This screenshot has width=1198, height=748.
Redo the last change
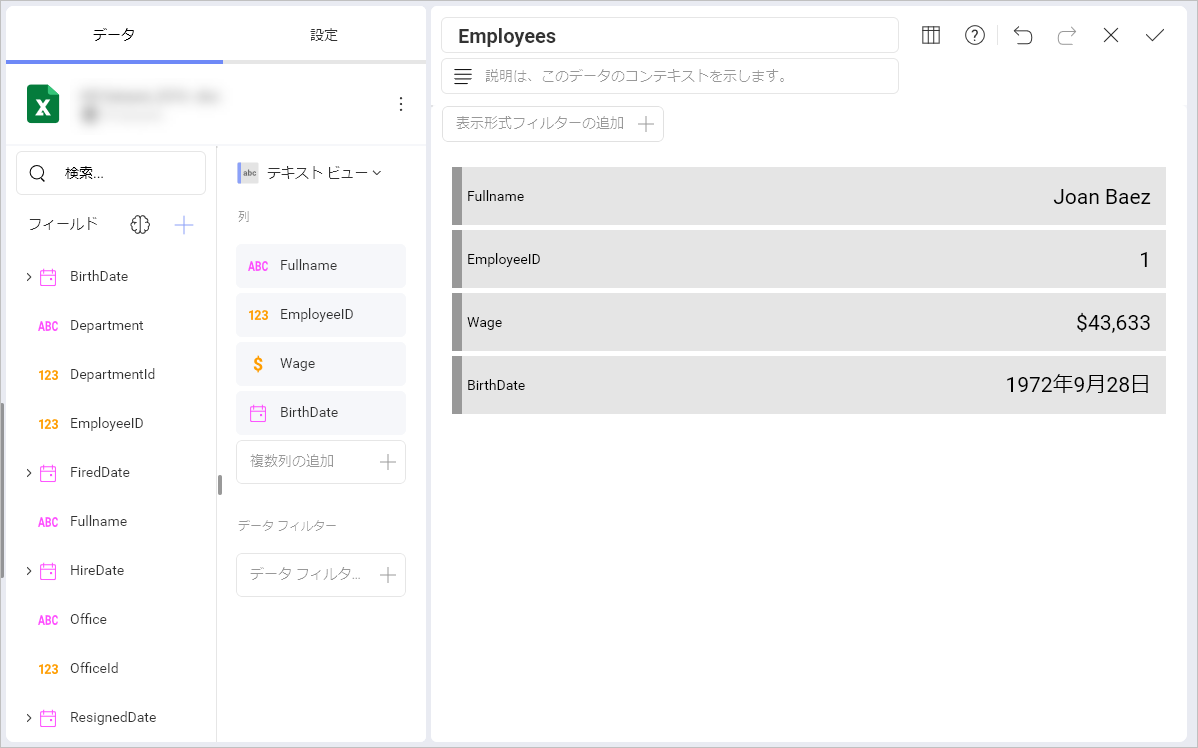(x=1067, y=35)
